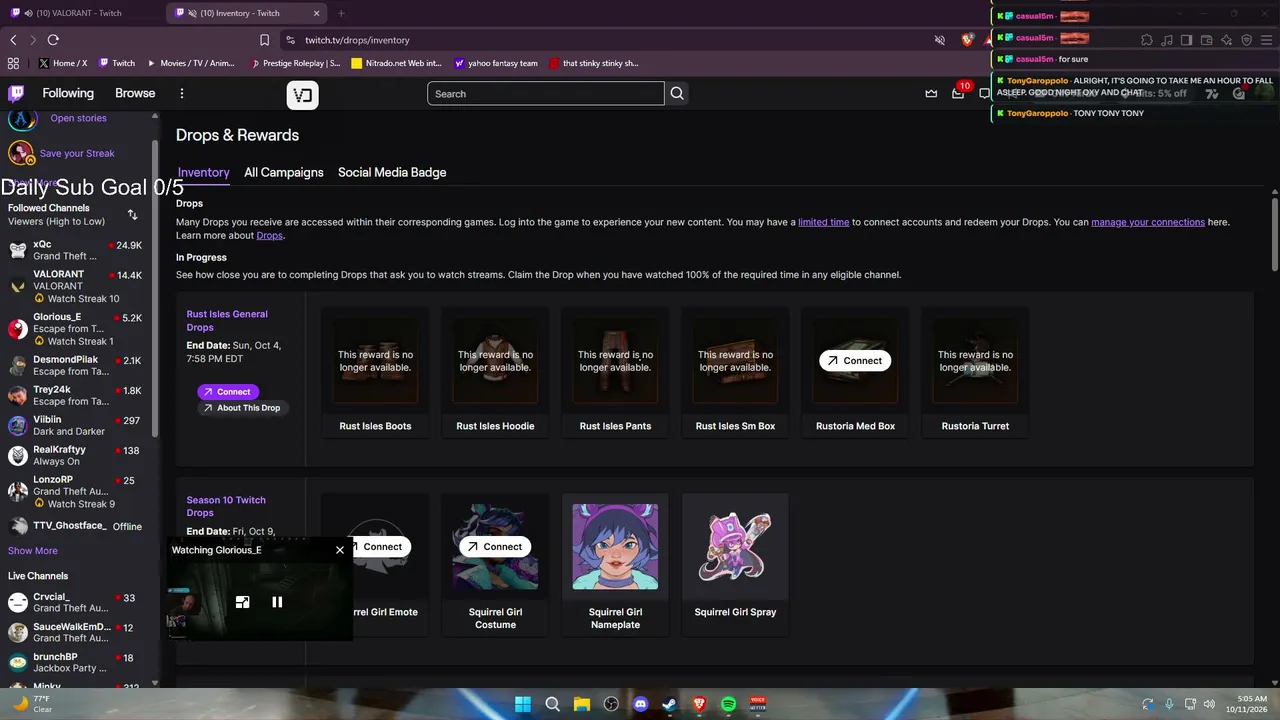The image size is (1280, 720).
Task: Click the purple Connect button for Rust Isles
Action: pyautogui.click(x=228, y=392)
